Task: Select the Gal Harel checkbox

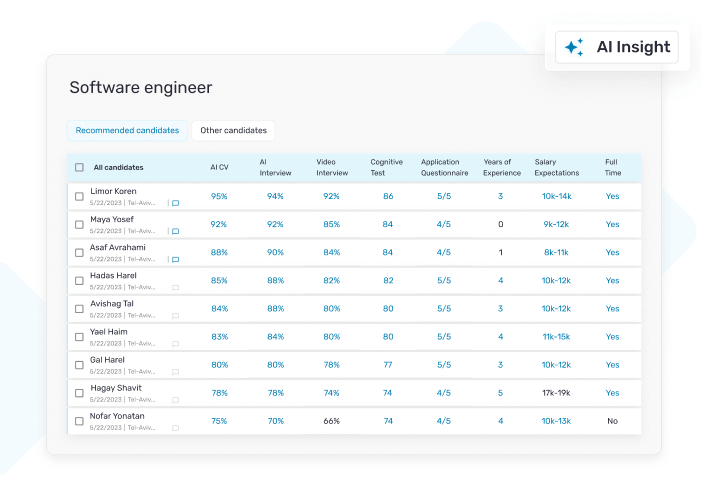Action: pos(79,365)
